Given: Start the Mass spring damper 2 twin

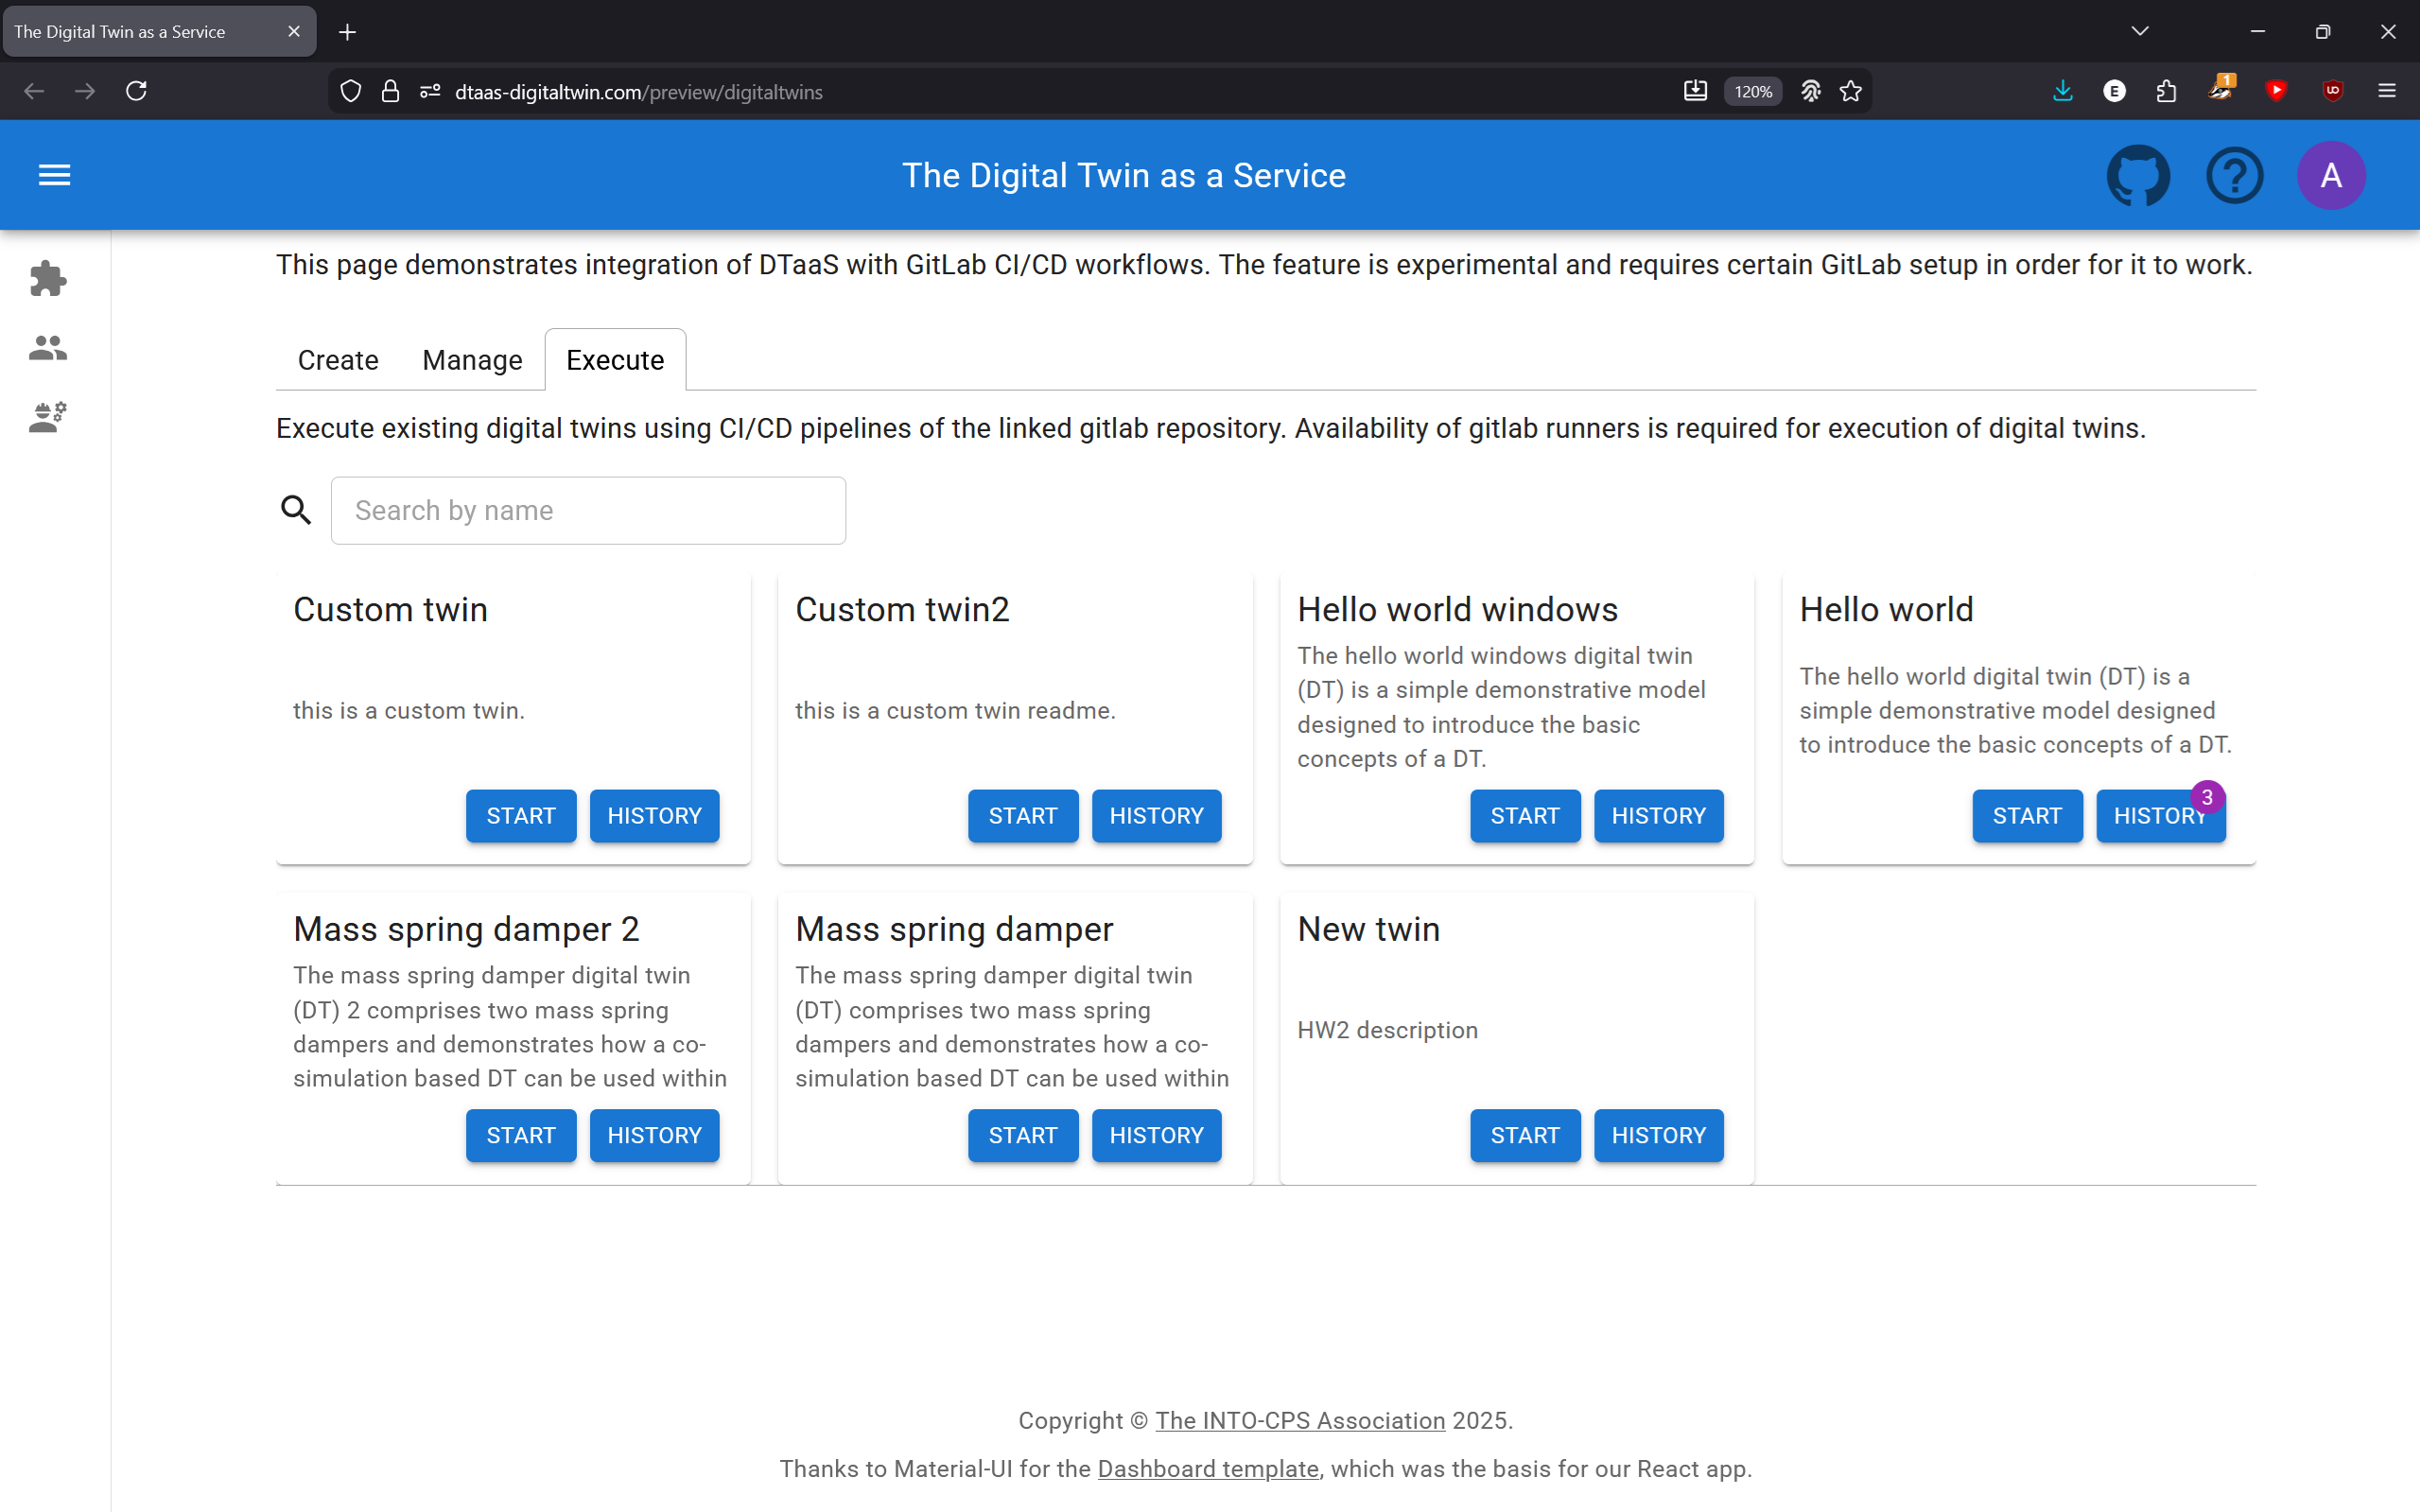Looking at the screenshot, I should click(x=520, y=1135).
